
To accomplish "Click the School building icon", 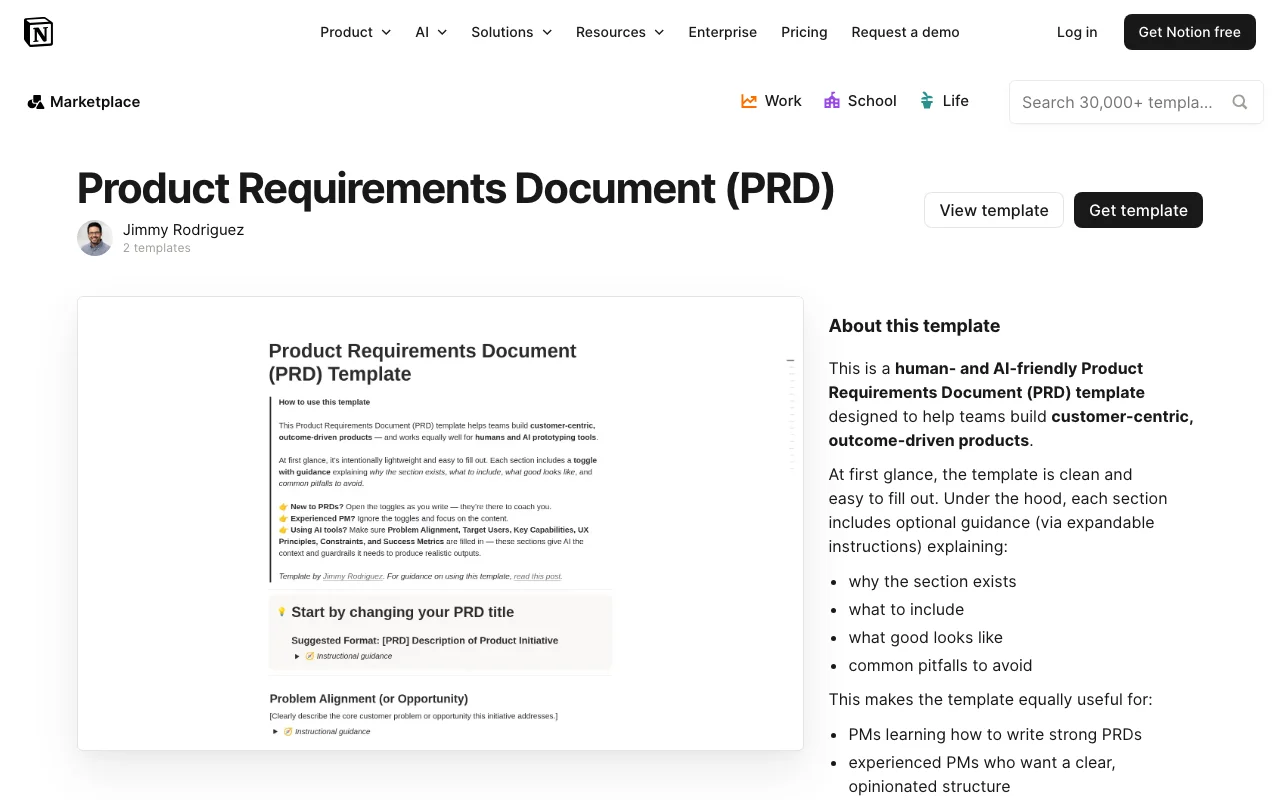I will click(832, 101).
